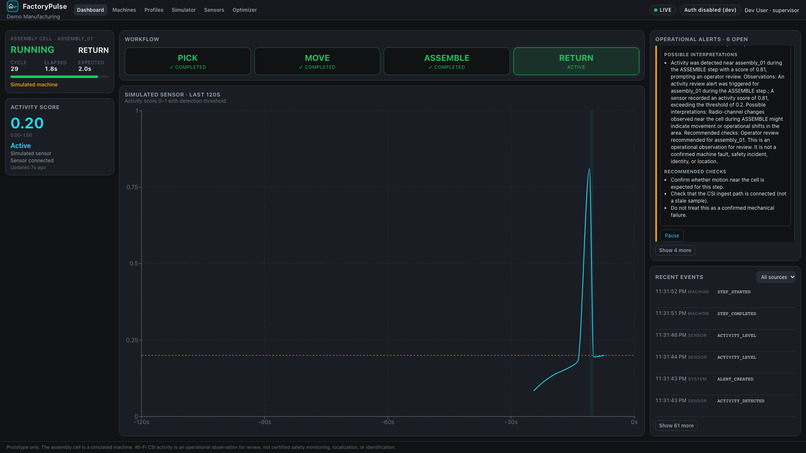Click the dotted detection threshold line
This screenshot has width=806, height=453.
point(388,355)
